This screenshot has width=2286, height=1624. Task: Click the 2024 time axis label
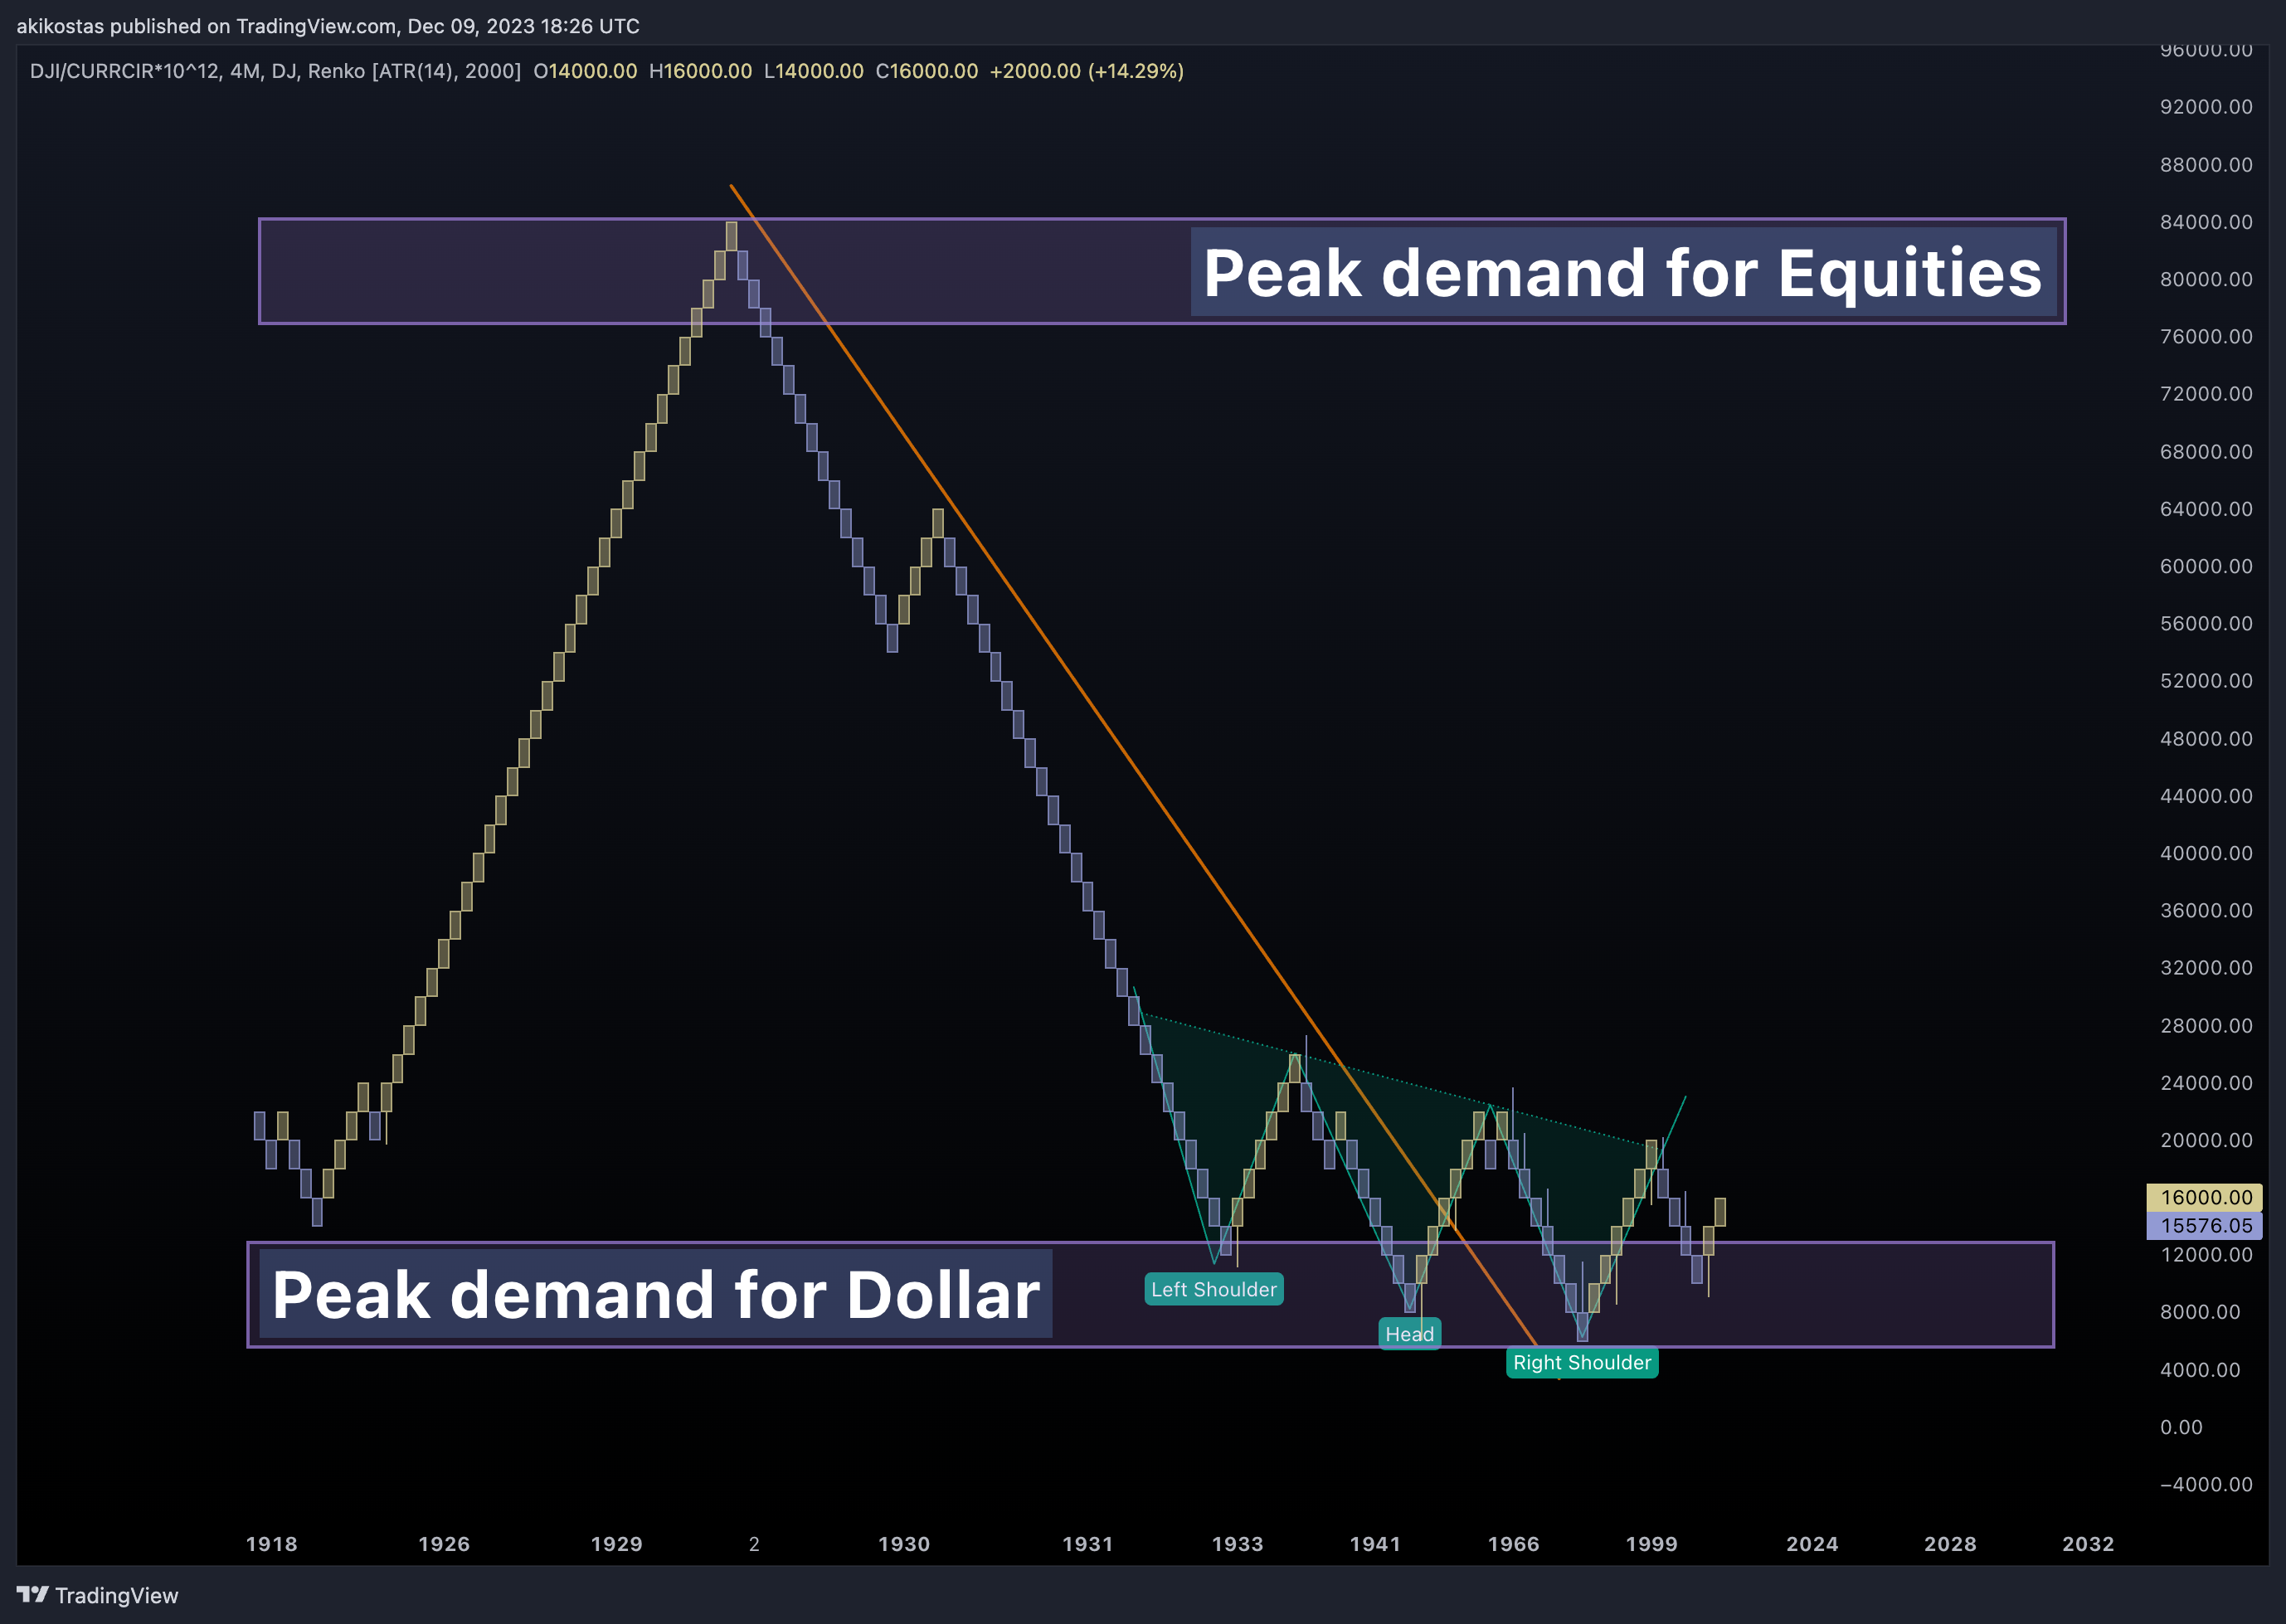pos(1813,1544)
